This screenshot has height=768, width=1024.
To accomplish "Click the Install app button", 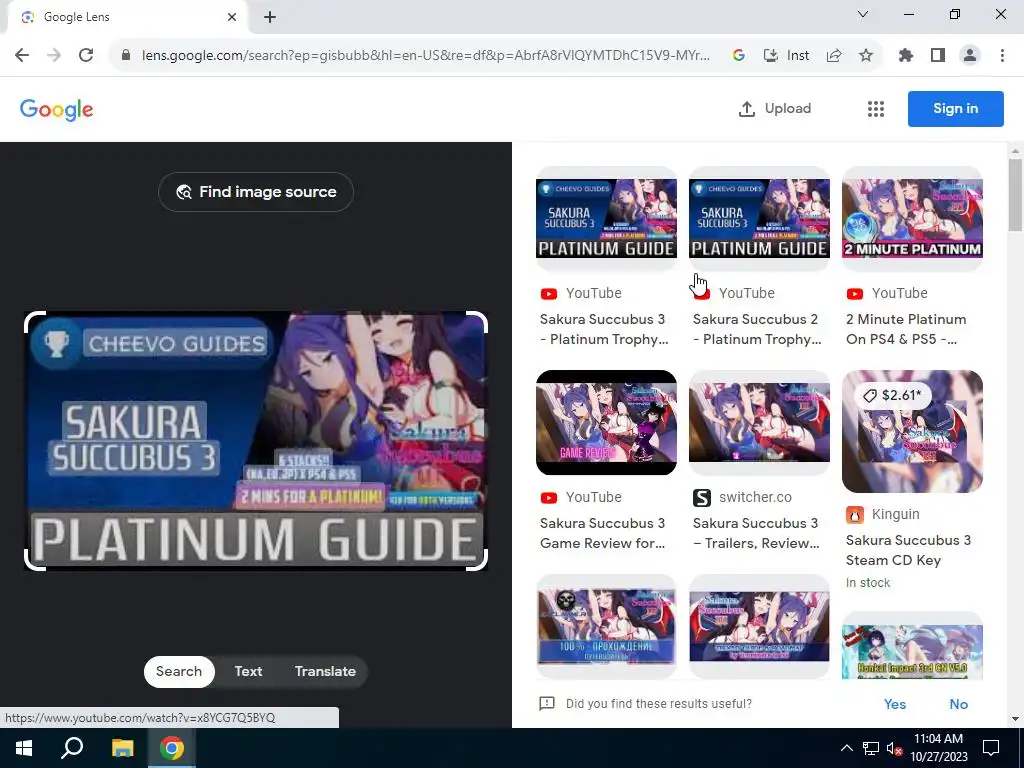I will 786,56.
